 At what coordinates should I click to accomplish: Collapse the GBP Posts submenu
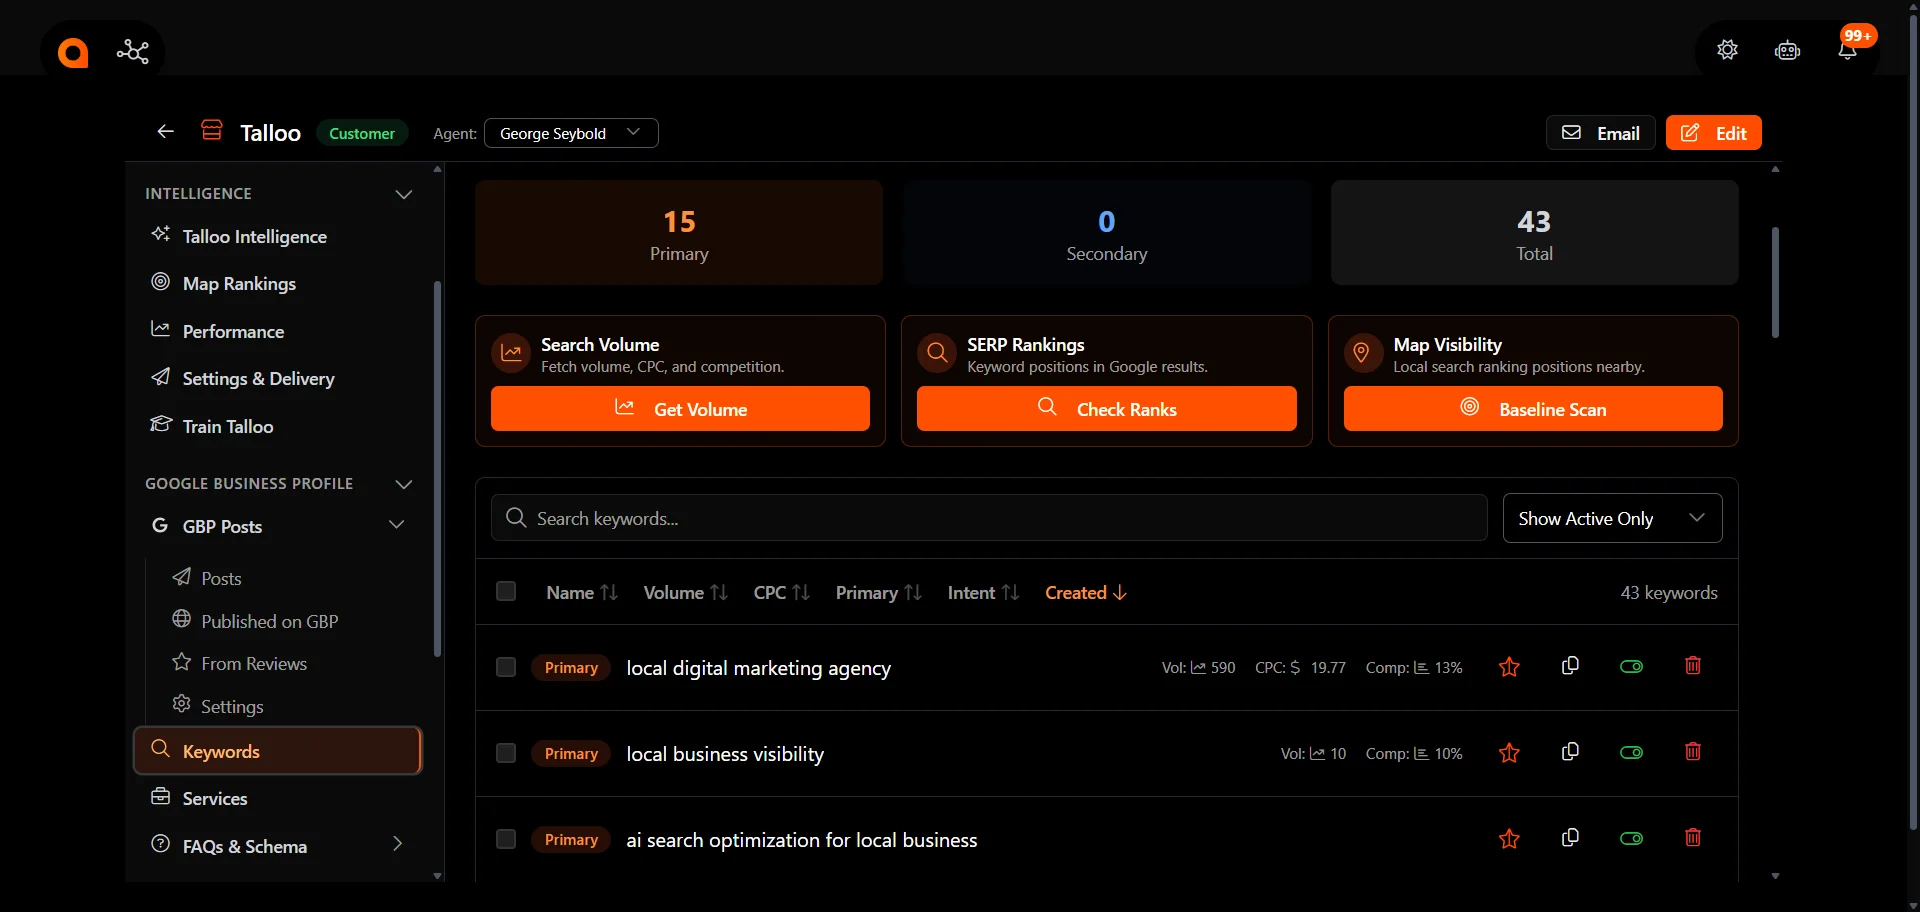[397, 525]
